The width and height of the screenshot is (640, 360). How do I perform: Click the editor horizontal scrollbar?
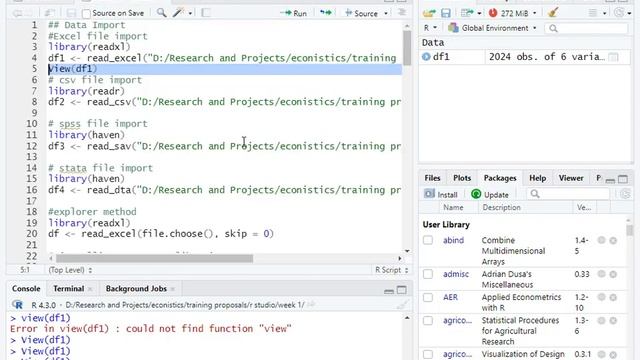point(154,258)
